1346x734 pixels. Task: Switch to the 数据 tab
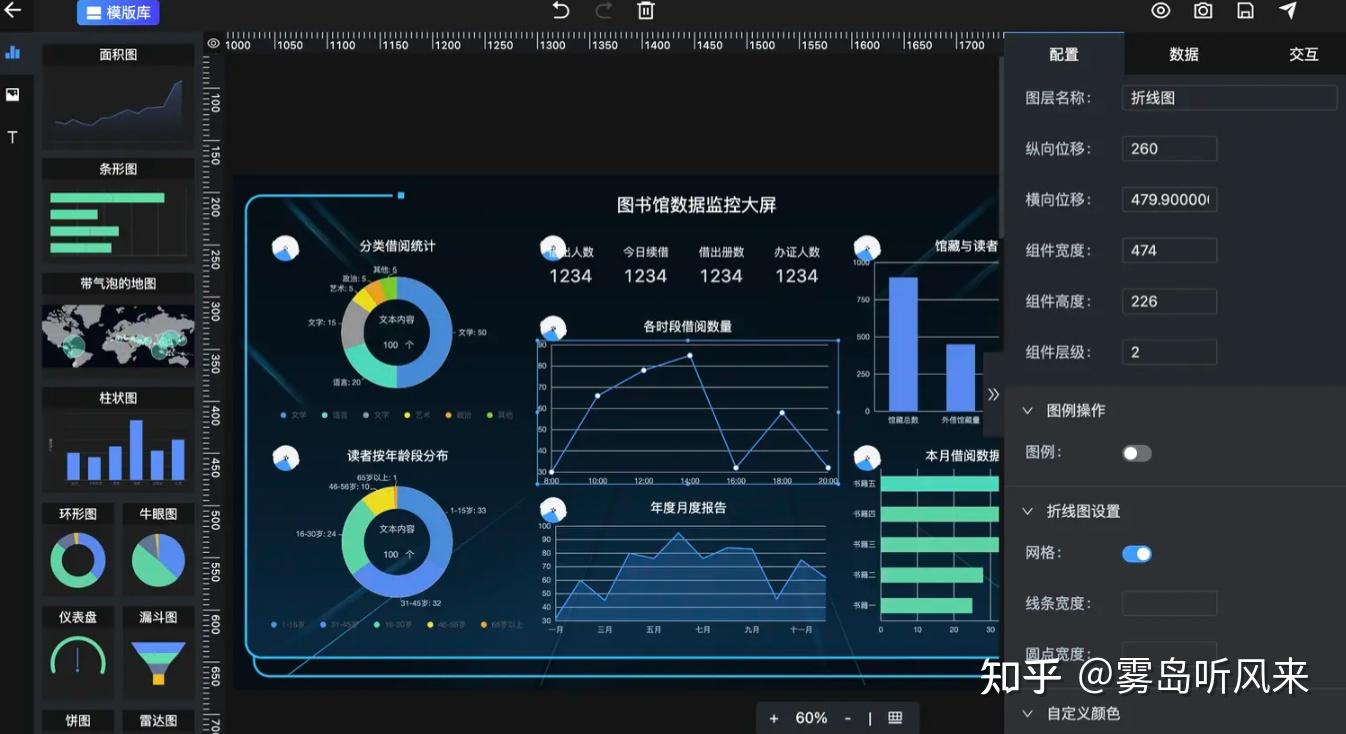click(1184, 54)
